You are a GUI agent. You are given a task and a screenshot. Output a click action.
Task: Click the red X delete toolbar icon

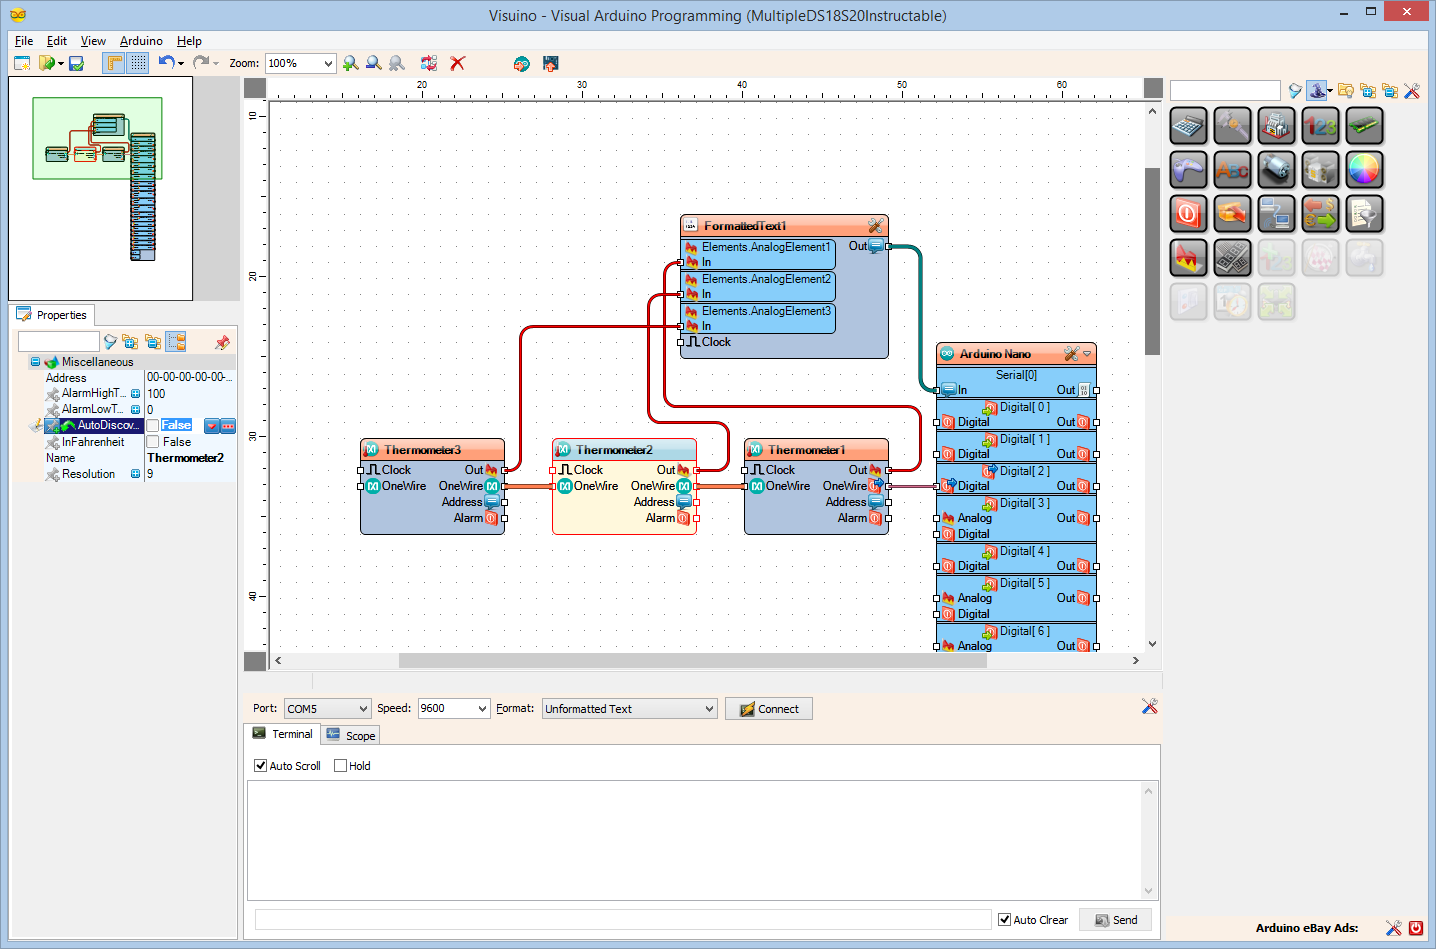click(x=458, y=63)
